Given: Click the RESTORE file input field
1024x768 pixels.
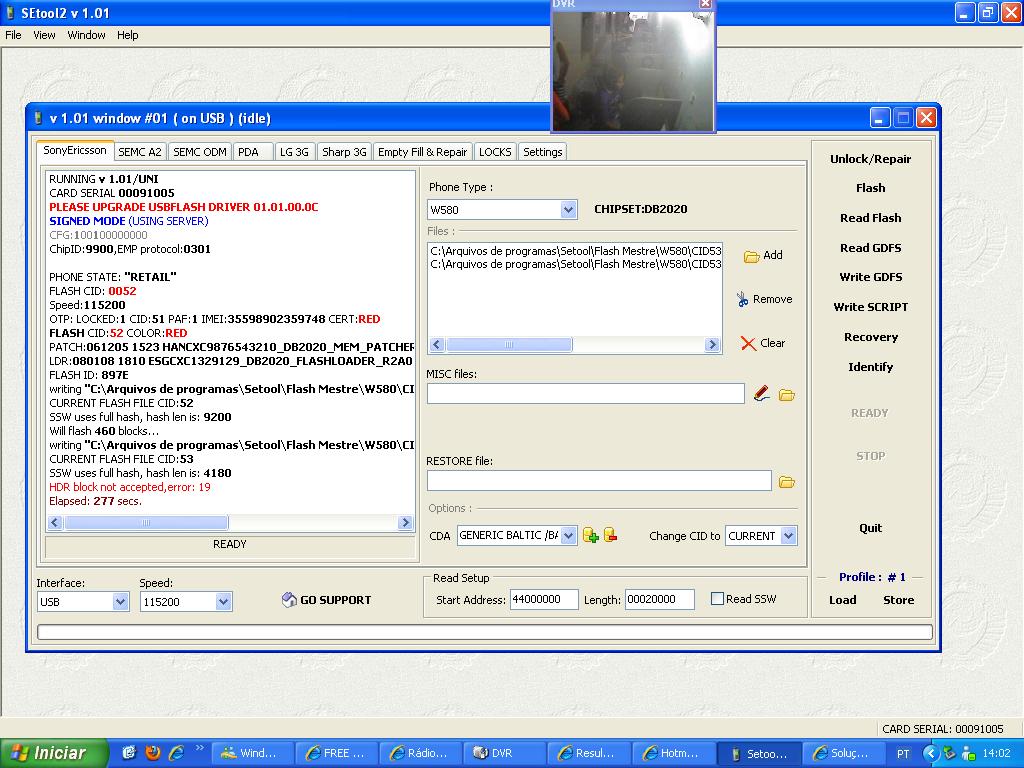Looking at the screenshot, I should point(599,481).
